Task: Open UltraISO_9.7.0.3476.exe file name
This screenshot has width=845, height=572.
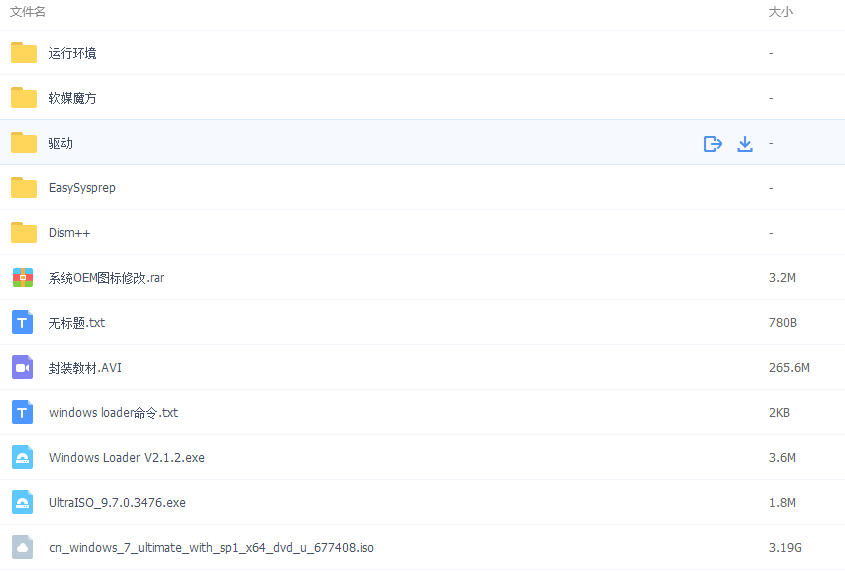Action: pos(117,503)
